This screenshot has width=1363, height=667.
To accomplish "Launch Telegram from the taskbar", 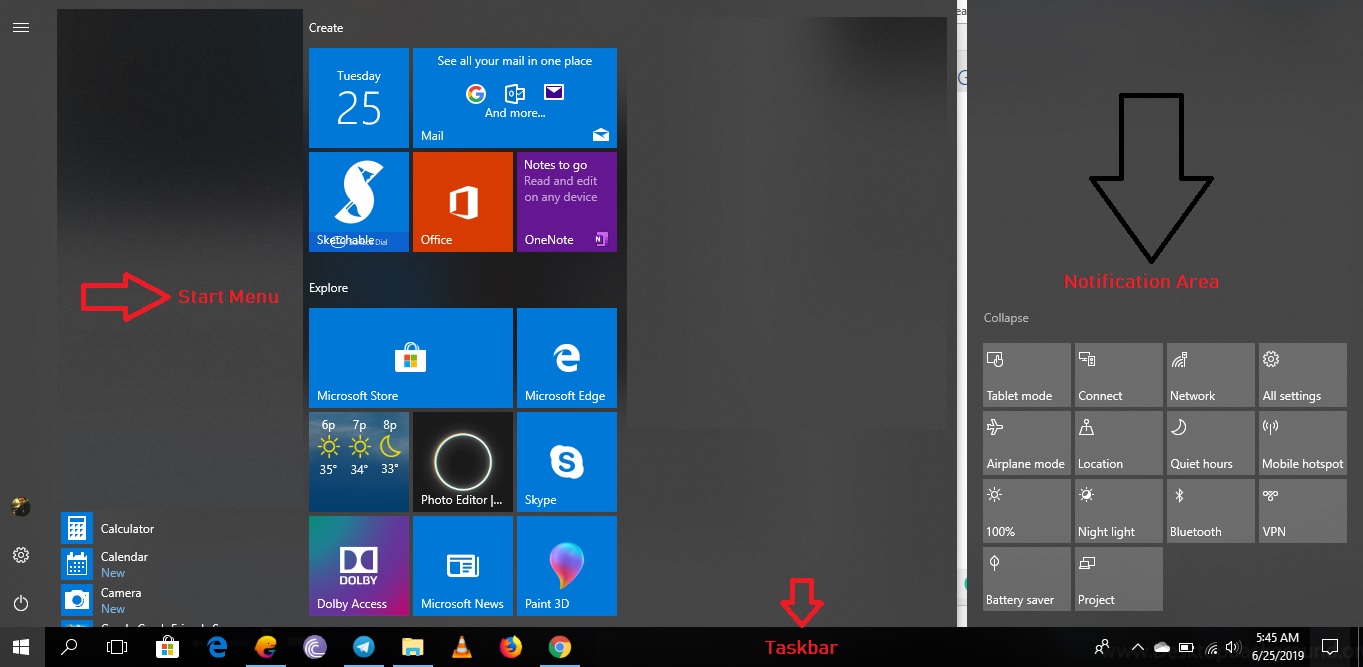I will tap(363, 647).
